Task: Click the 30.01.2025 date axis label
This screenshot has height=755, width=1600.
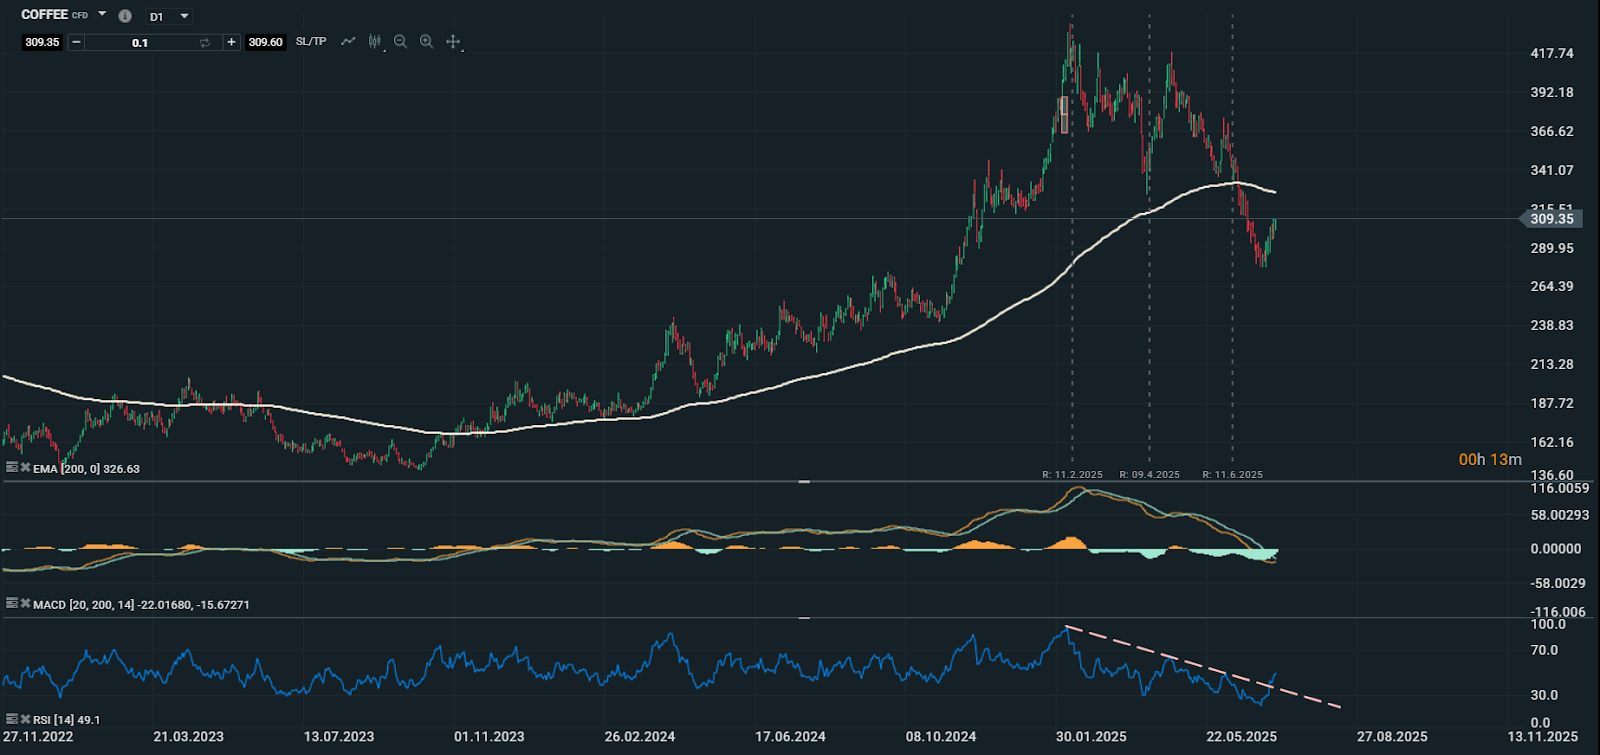Action: click(1091, 737)
